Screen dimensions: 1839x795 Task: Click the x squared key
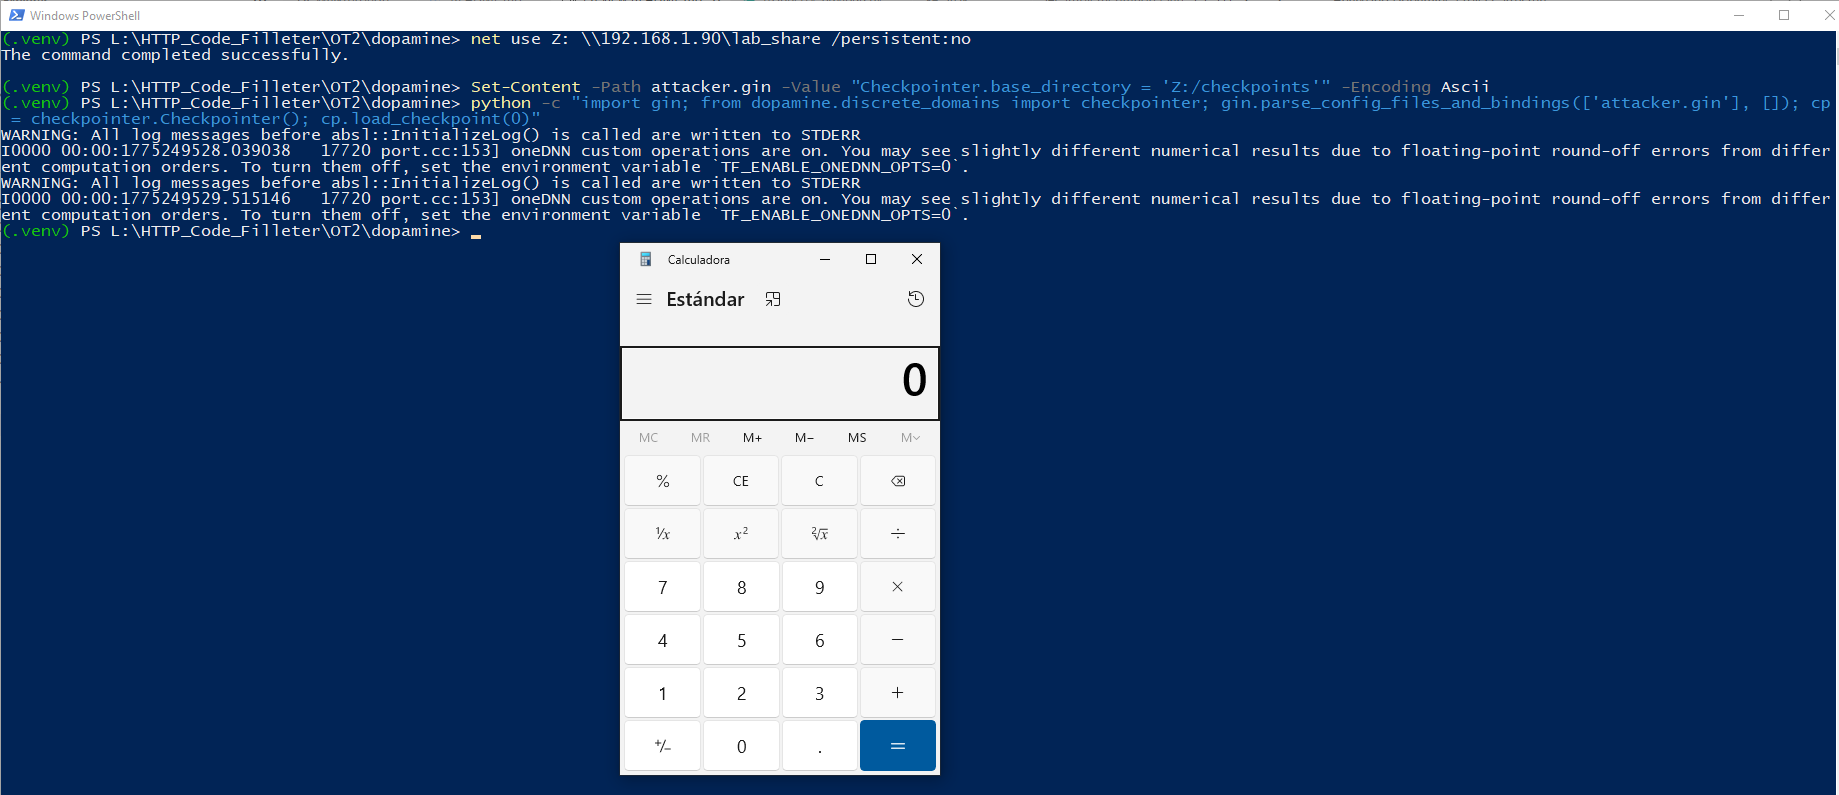[x=741, y=534]
